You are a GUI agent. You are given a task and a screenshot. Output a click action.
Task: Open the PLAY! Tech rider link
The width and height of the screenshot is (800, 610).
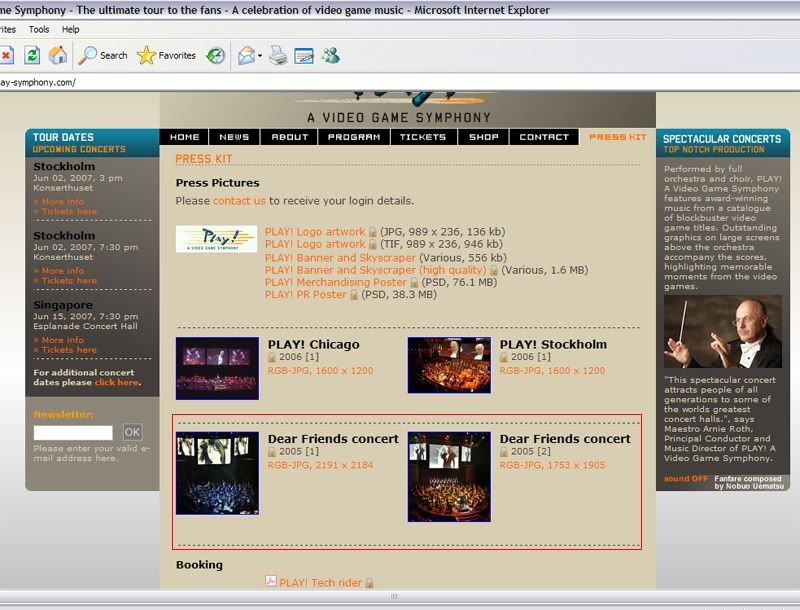[x=320, y=582]
